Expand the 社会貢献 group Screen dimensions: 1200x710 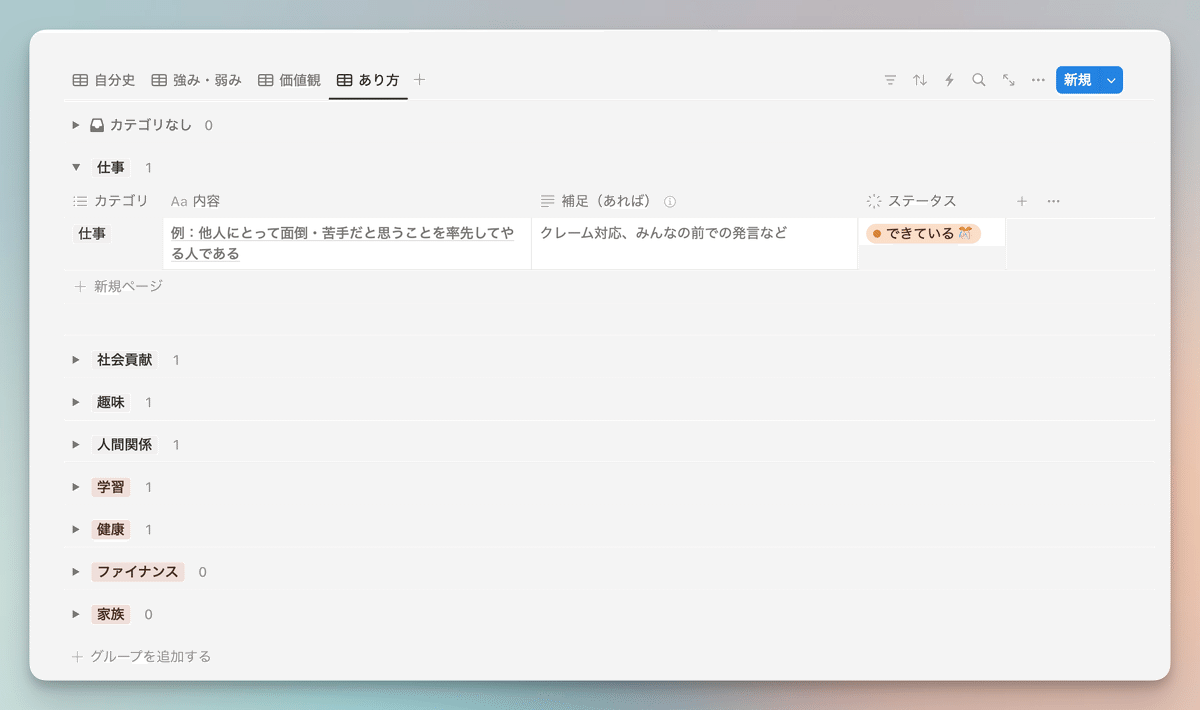76,359
